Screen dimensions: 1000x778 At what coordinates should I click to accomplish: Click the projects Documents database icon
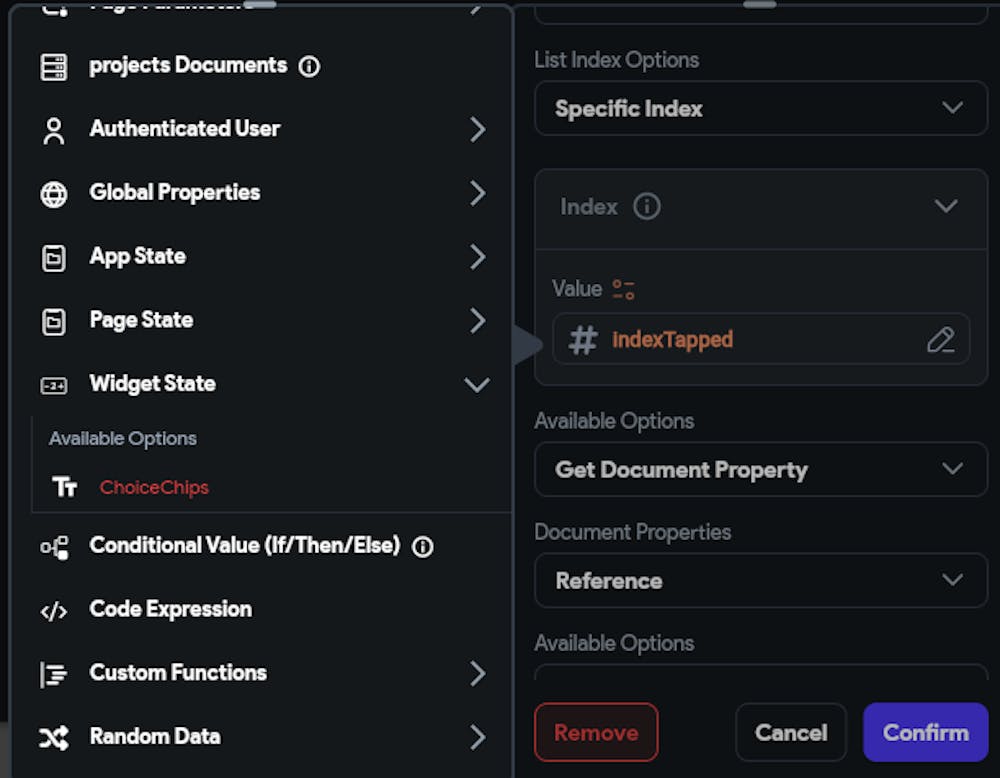53,67
